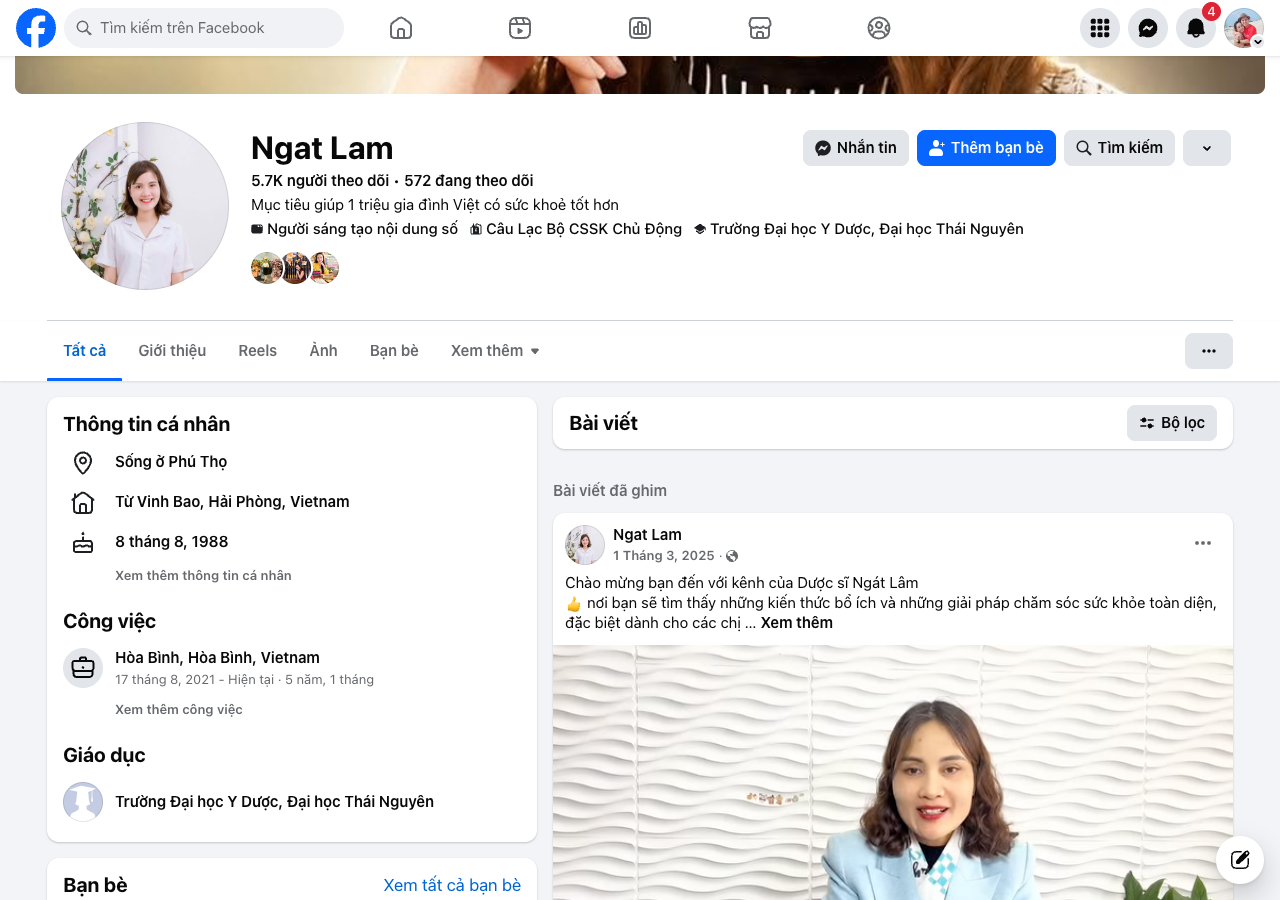The height and width of the screenshot is (900, 1280).
Task: Click the Hòa Bình, Hòa Bình, Vietnam workplace
Action: [x=217, y=658]
